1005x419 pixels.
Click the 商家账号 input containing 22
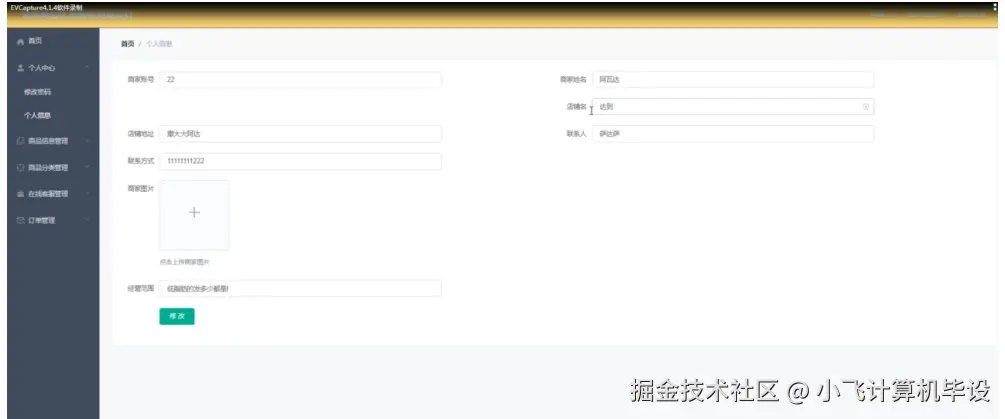click(301, 80)
